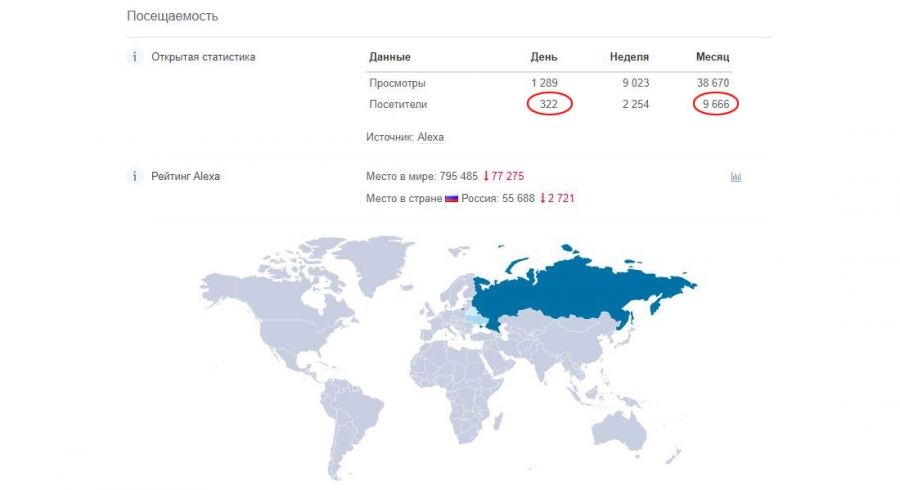Viewport: 900px width, 490px height.
Task: Select the Просмотры row label
Action: [x=397, y=83]
